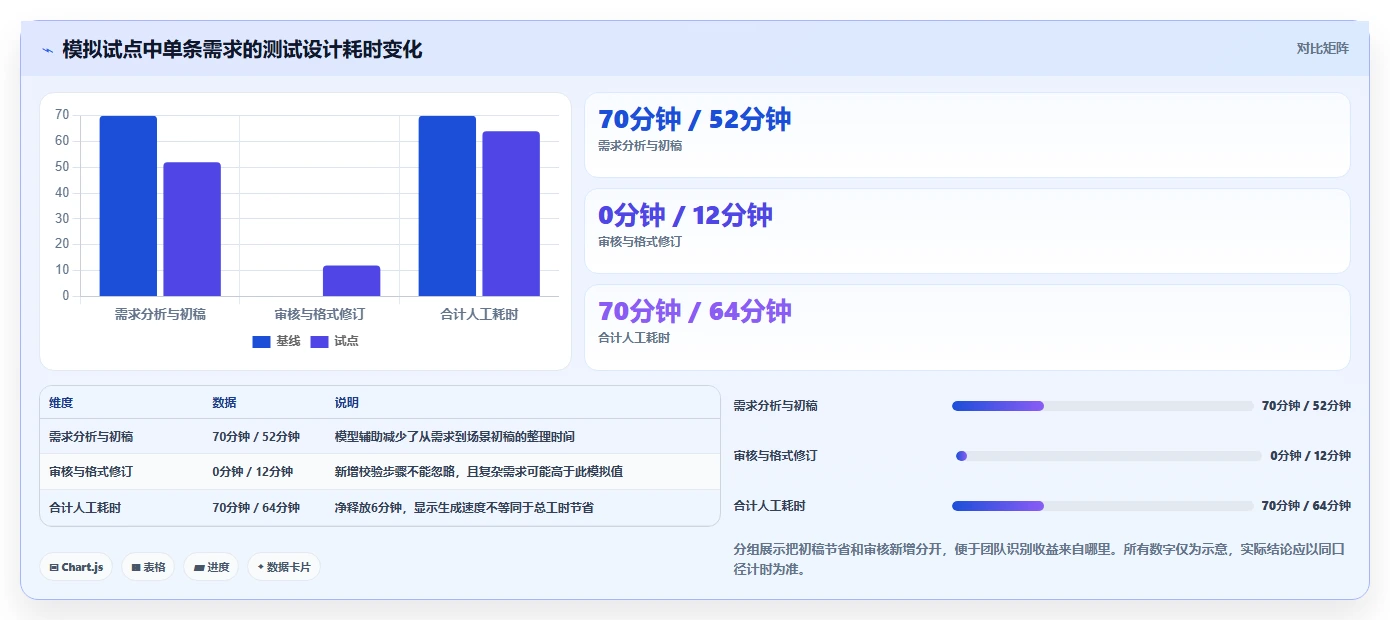Viewport: 1390px width, 620px height.
Task: Click the footnote paragraph starting 分组展示
Action: coord(1040,560)
